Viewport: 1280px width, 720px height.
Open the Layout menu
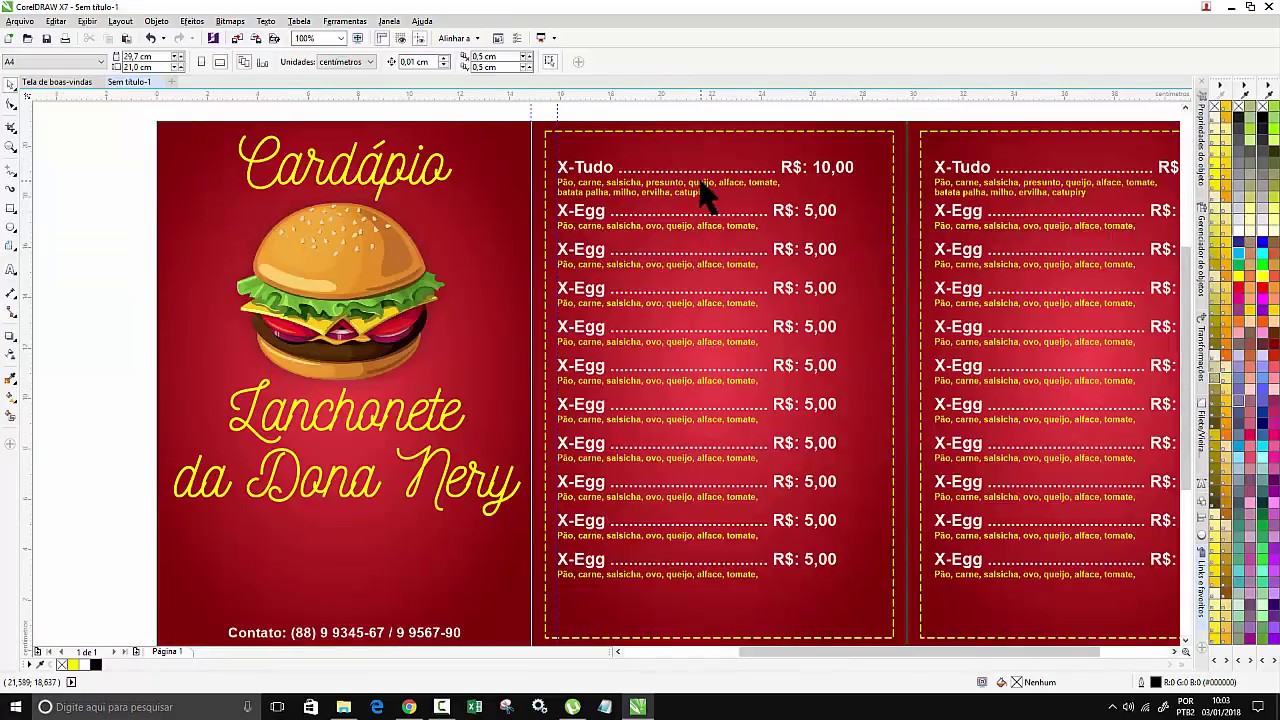120,21
